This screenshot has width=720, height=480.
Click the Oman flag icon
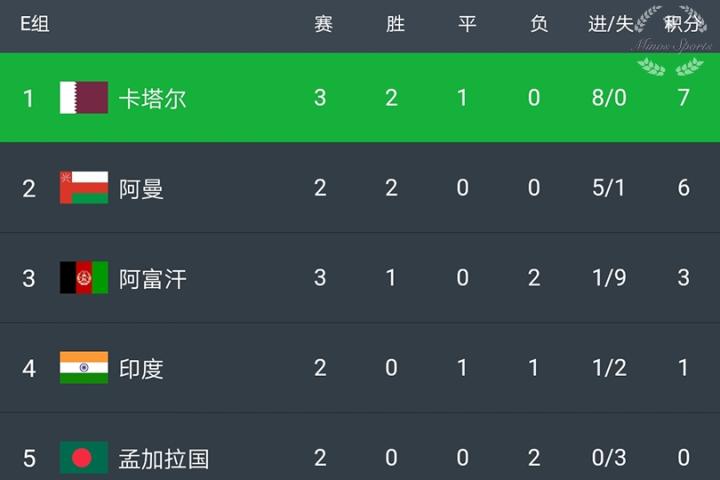[x=84, y=188]
